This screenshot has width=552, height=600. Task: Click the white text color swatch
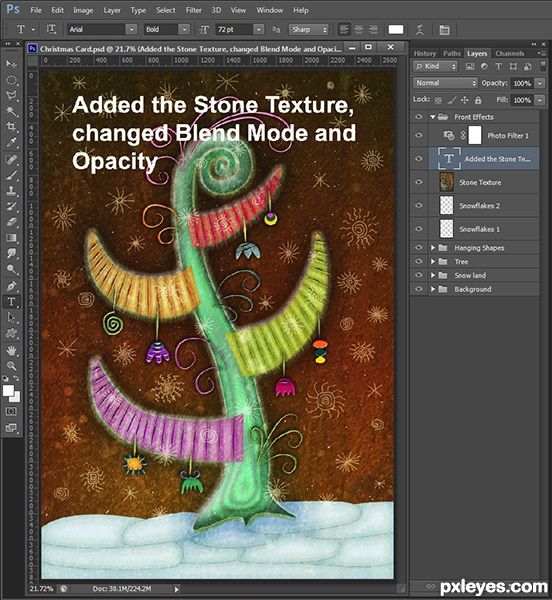point(396,29)
